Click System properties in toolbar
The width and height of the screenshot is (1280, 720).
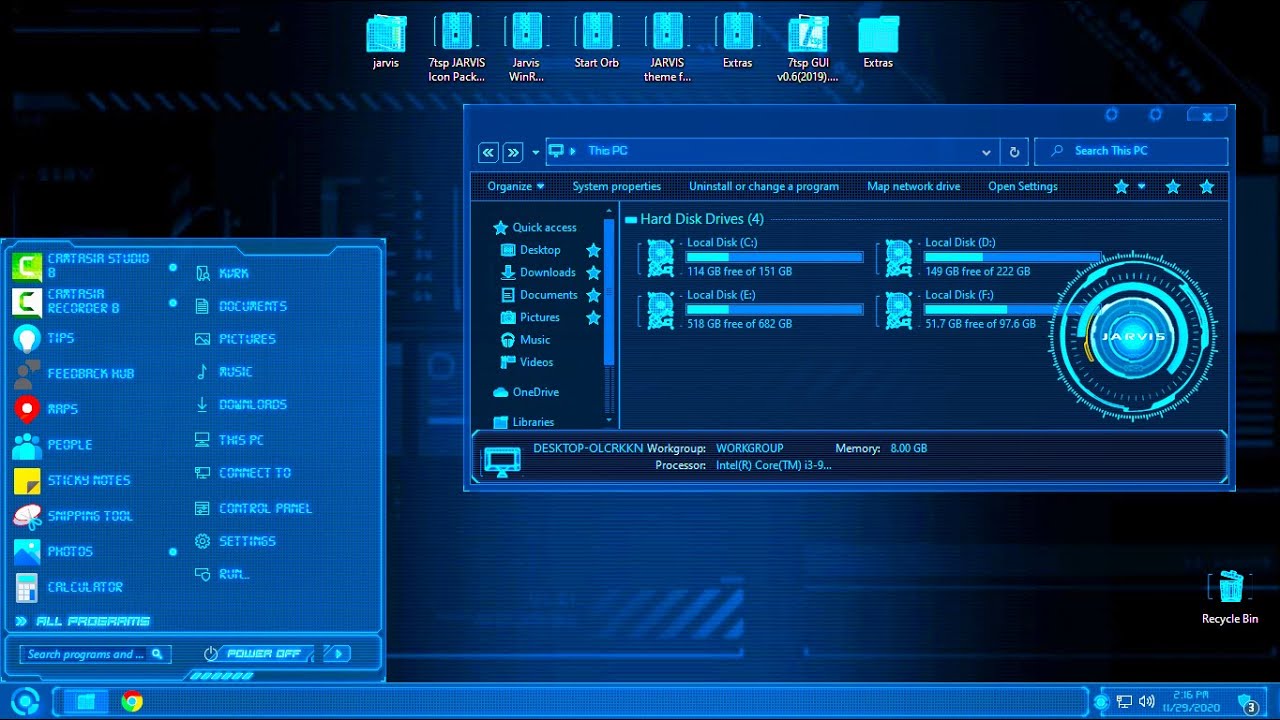pos(616,186)
